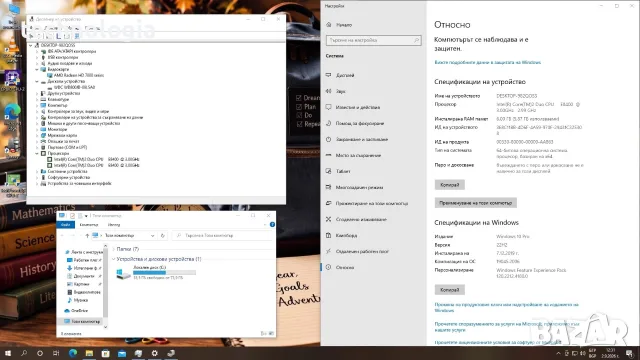Collapse the Processors node in Device Manager

coord(37,153)
